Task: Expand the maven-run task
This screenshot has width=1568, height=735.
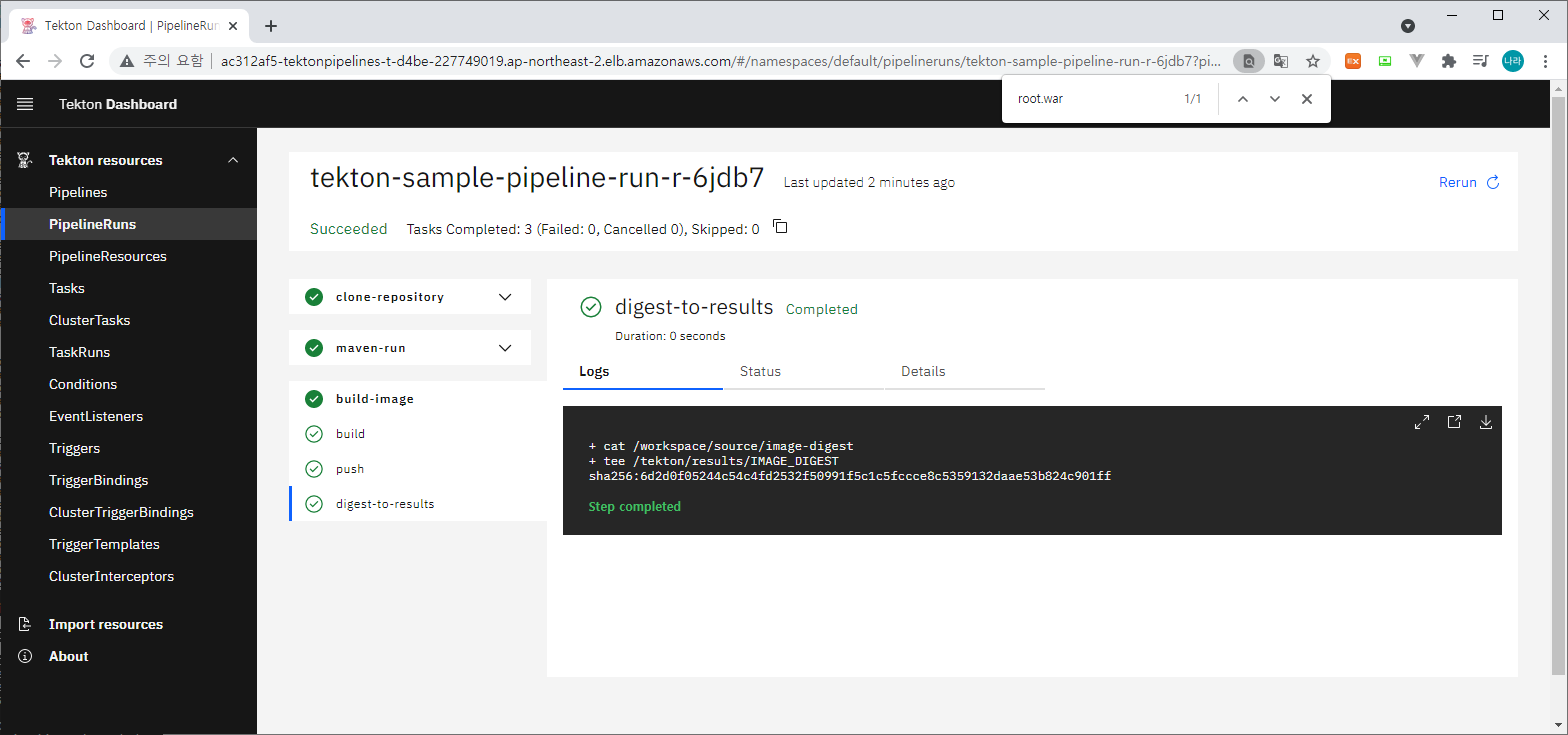Action: click(410, 348)
